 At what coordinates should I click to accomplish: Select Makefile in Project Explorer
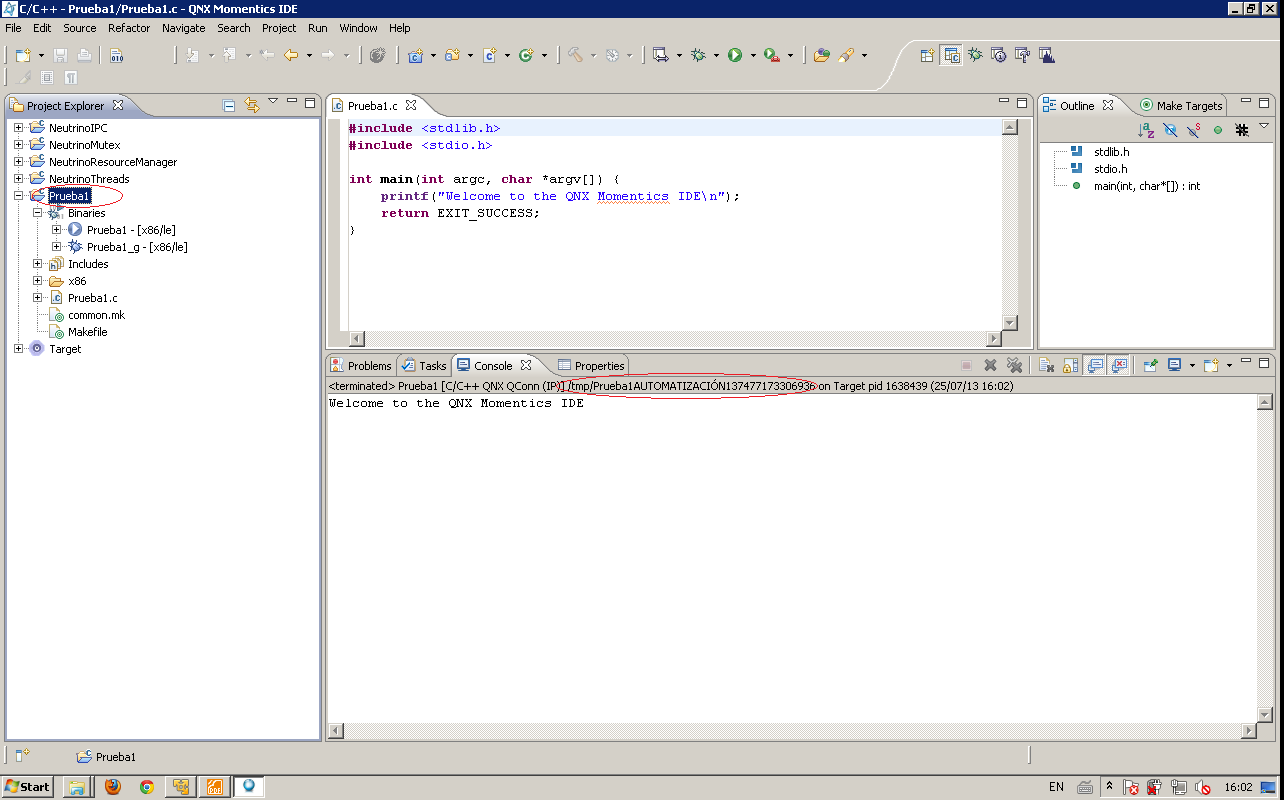pyautogui.click(x=87, y=332)
